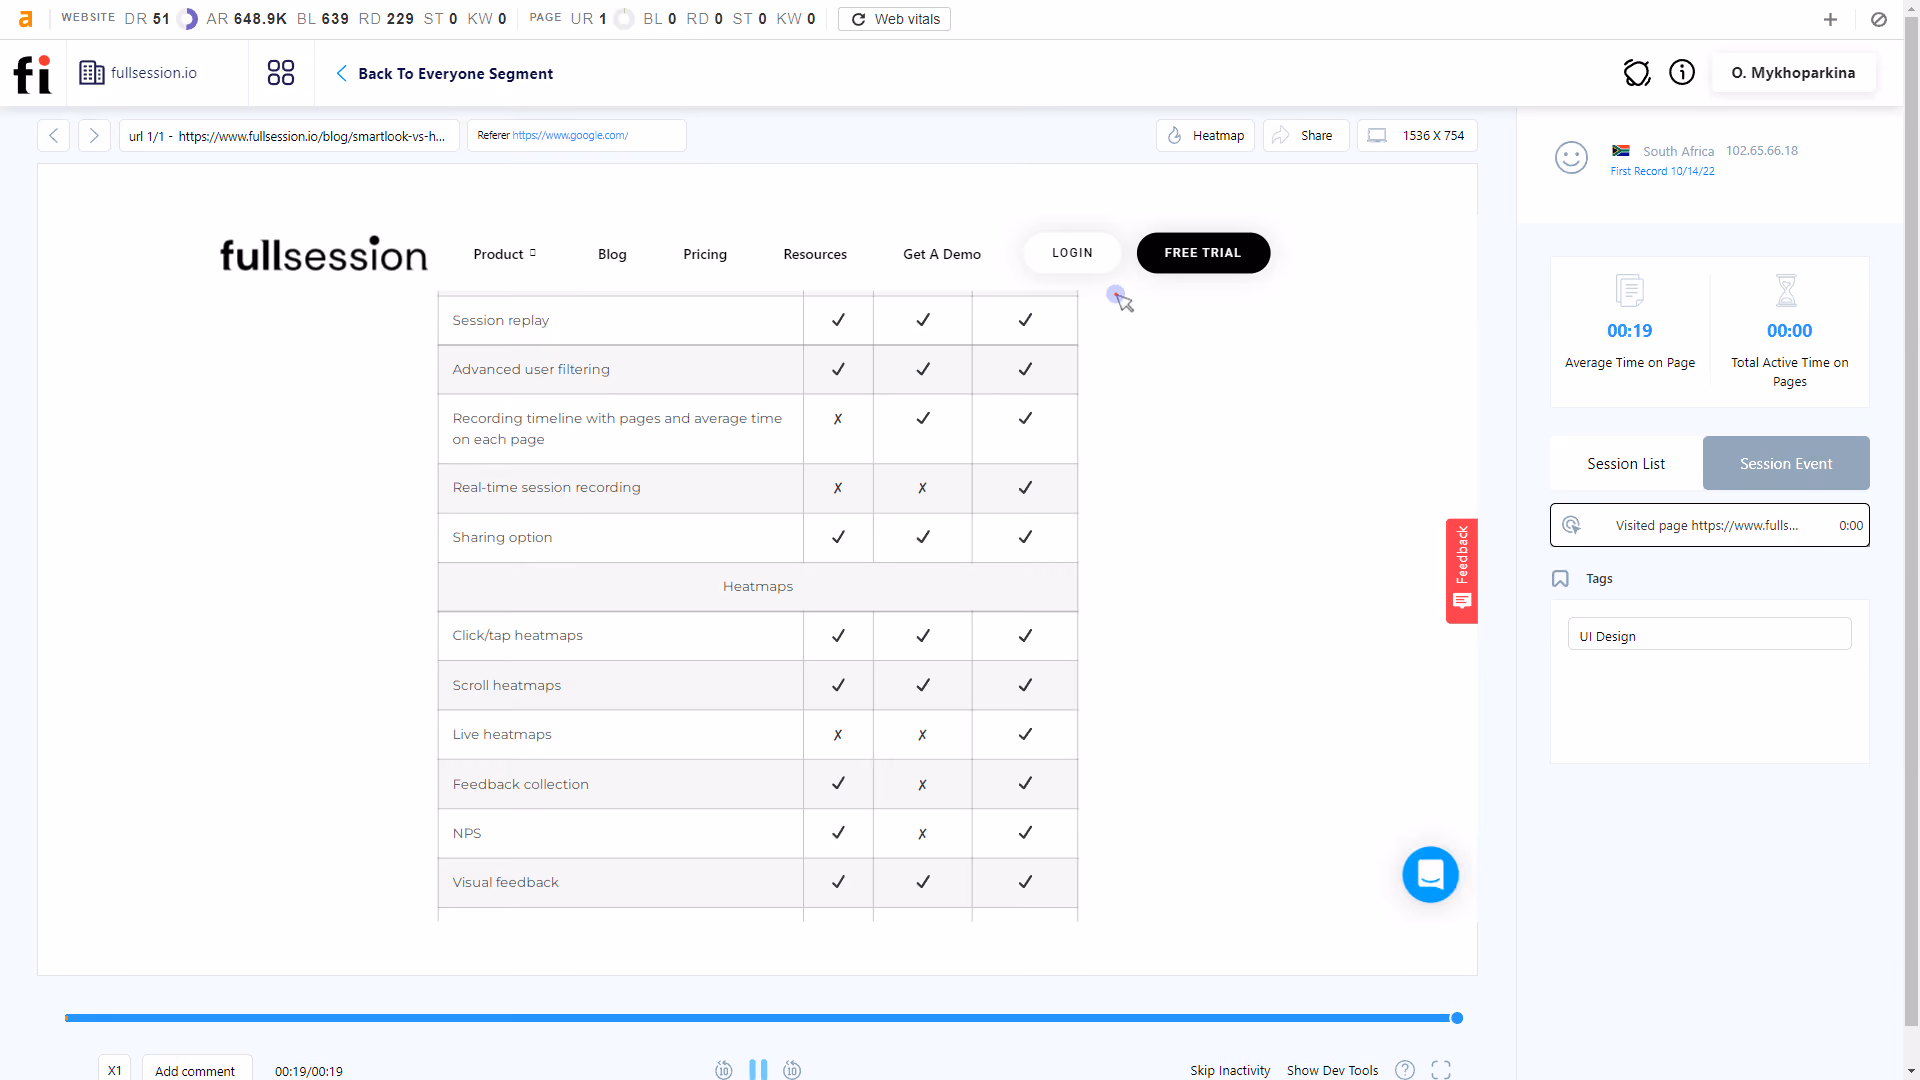Open the Referer google.com link

pos(570,135)
